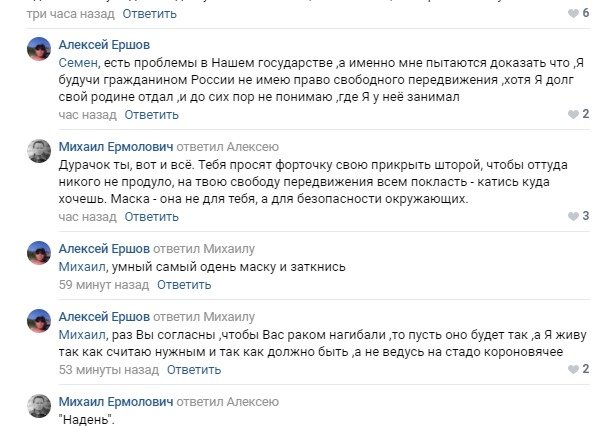The height and width of the screenshot is (426, 609).
Task: Click avatar next to "умный самый" comment
Action: click(x=39, y=255)
